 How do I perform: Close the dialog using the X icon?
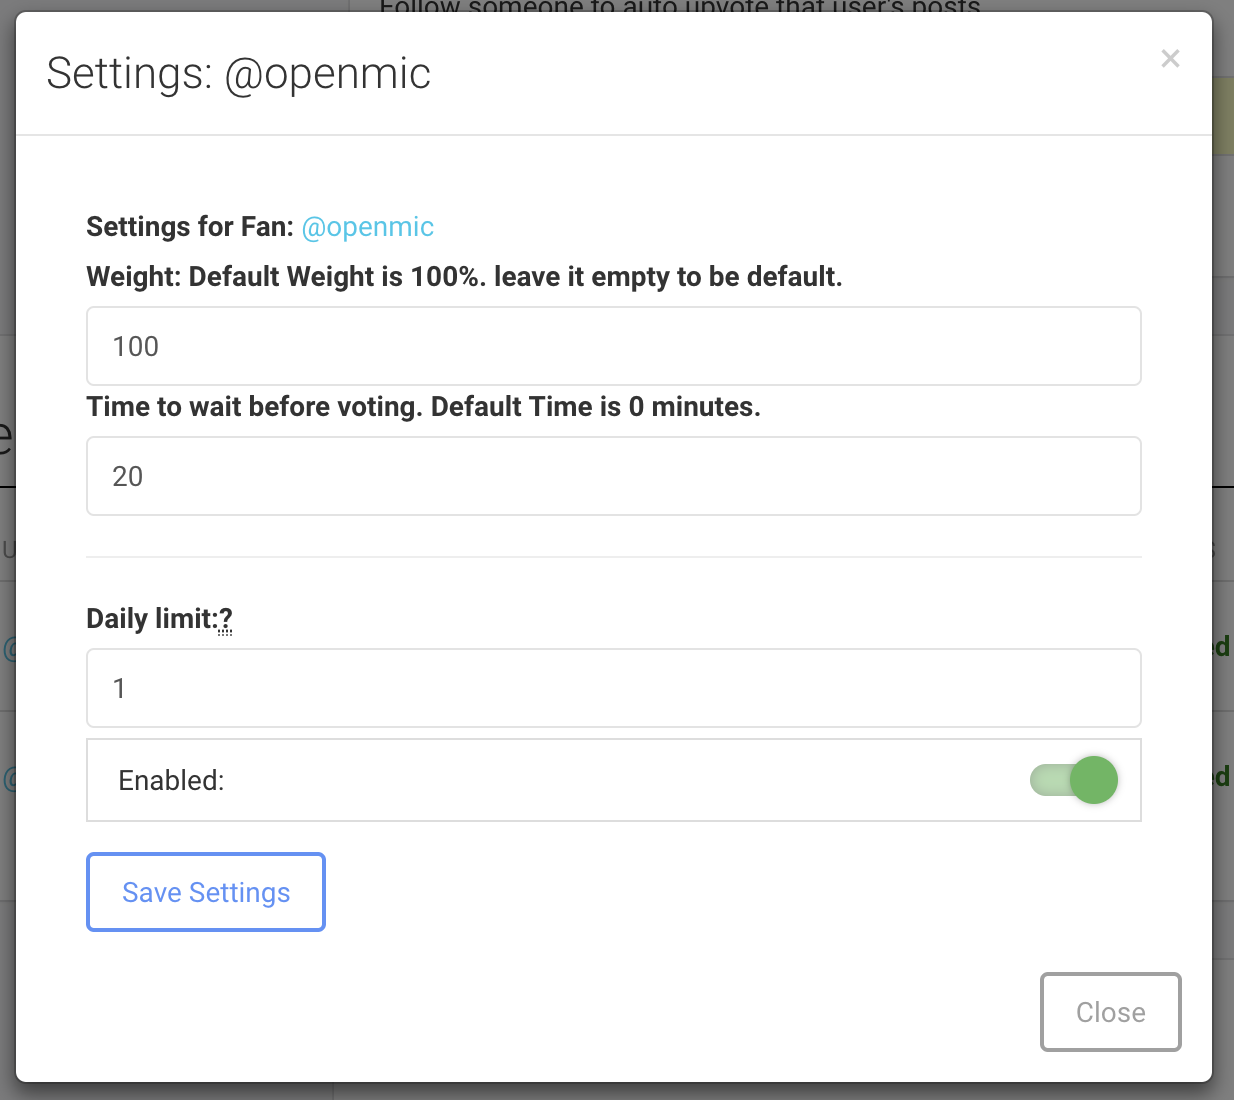(x=1170, y=59)
